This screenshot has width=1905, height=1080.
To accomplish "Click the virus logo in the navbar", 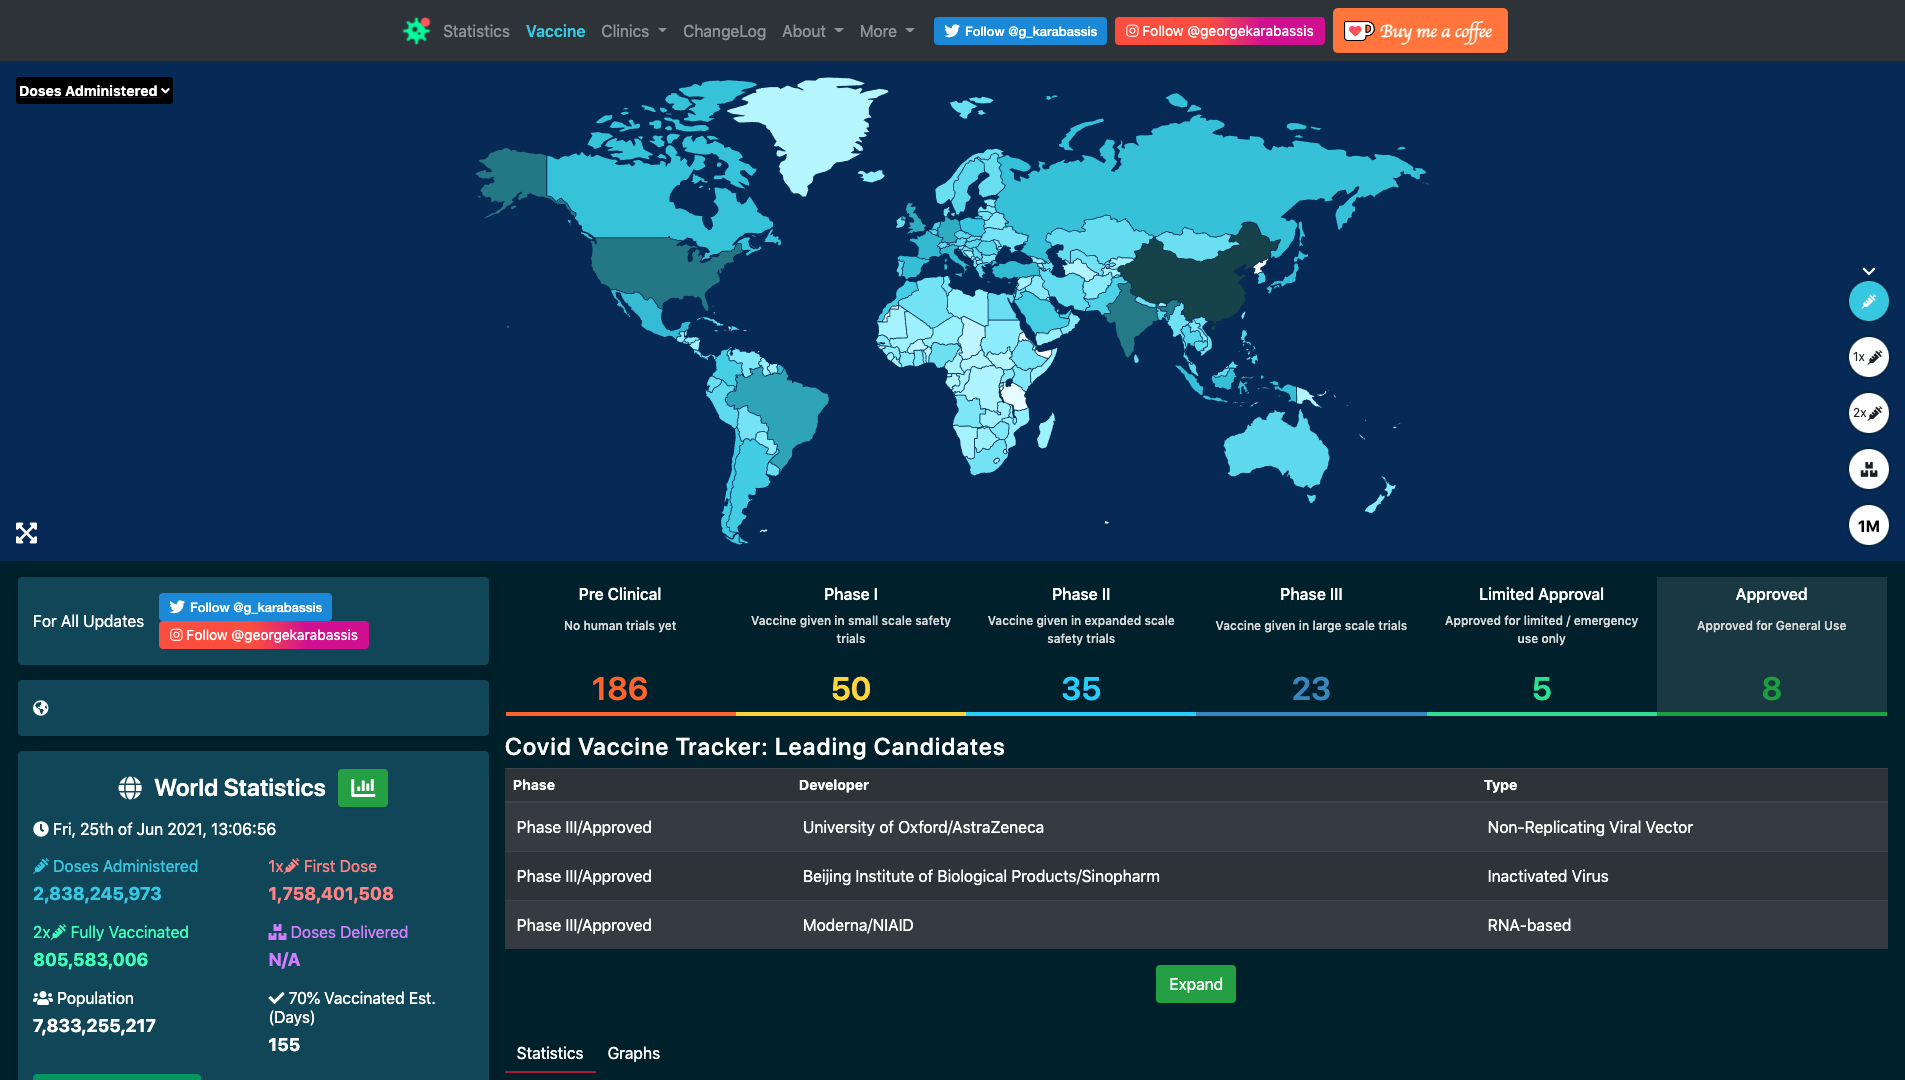I will click(416, 30).
